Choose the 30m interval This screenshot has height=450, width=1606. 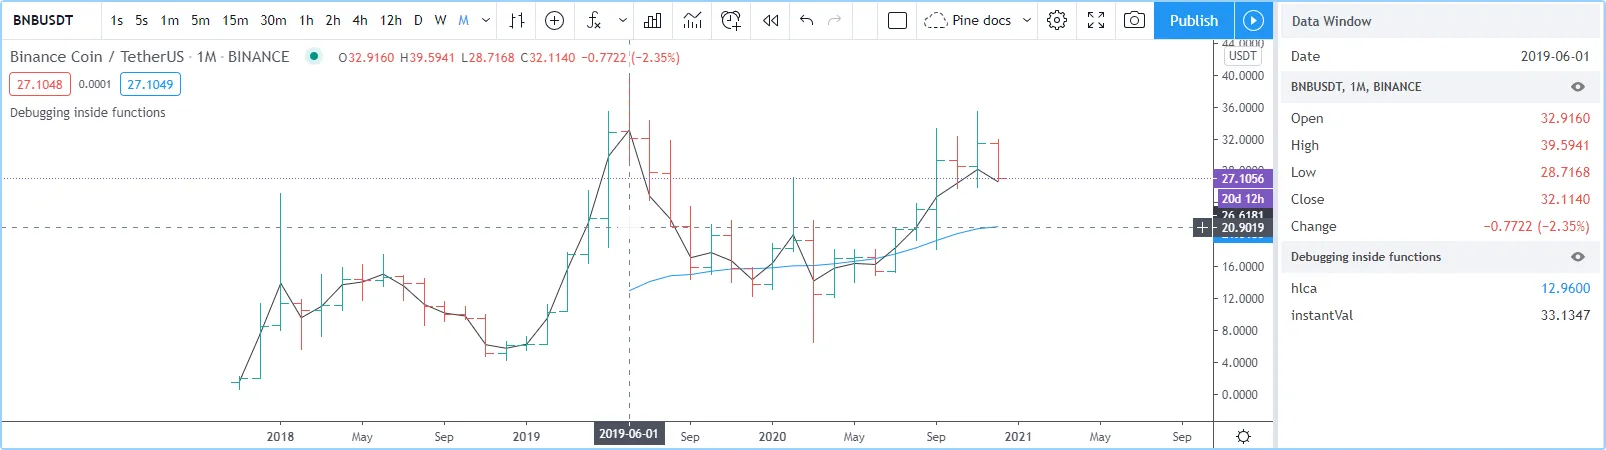point(274,20)
